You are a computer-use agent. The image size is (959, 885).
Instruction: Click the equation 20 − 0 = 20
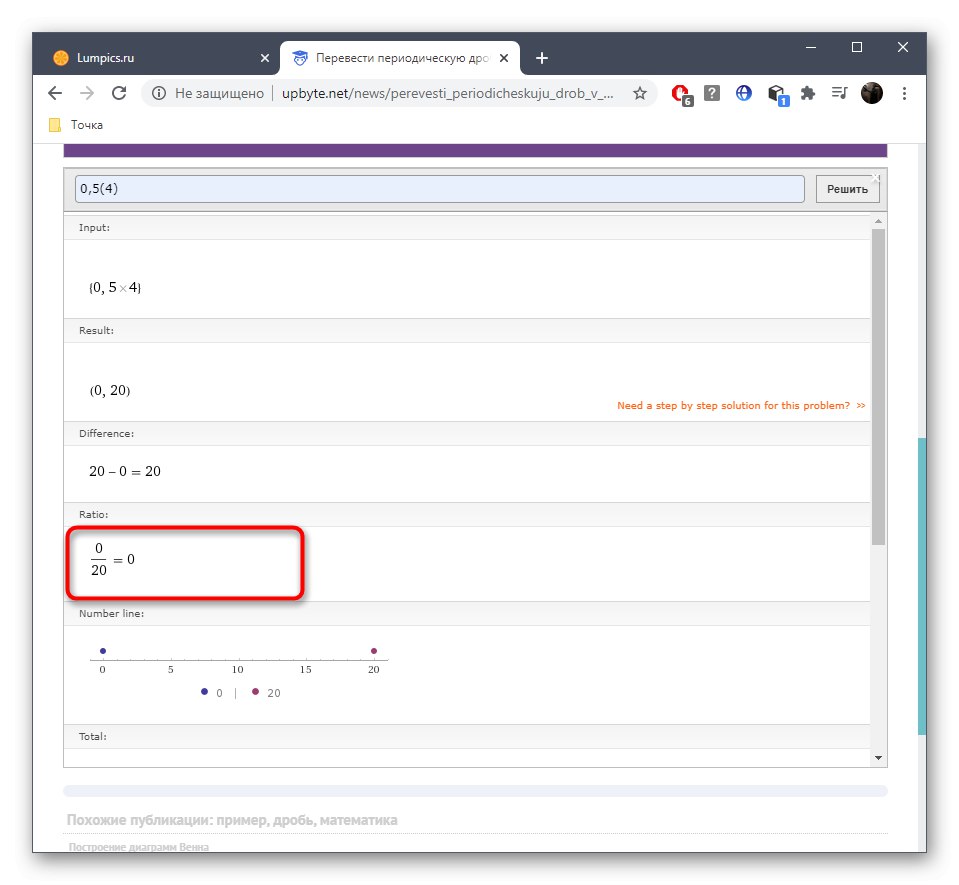click(125, 471)
